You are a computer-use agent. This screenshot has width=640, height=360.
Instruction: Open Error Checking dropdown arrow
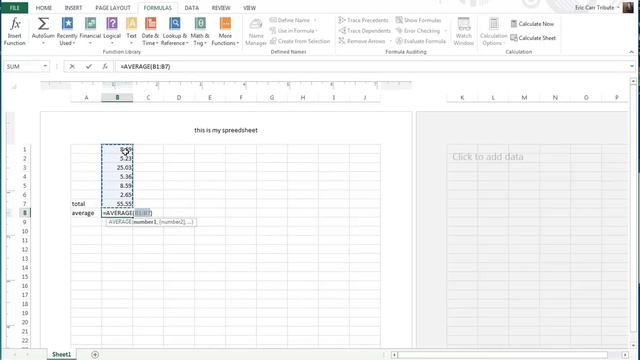tap(445, 31)
